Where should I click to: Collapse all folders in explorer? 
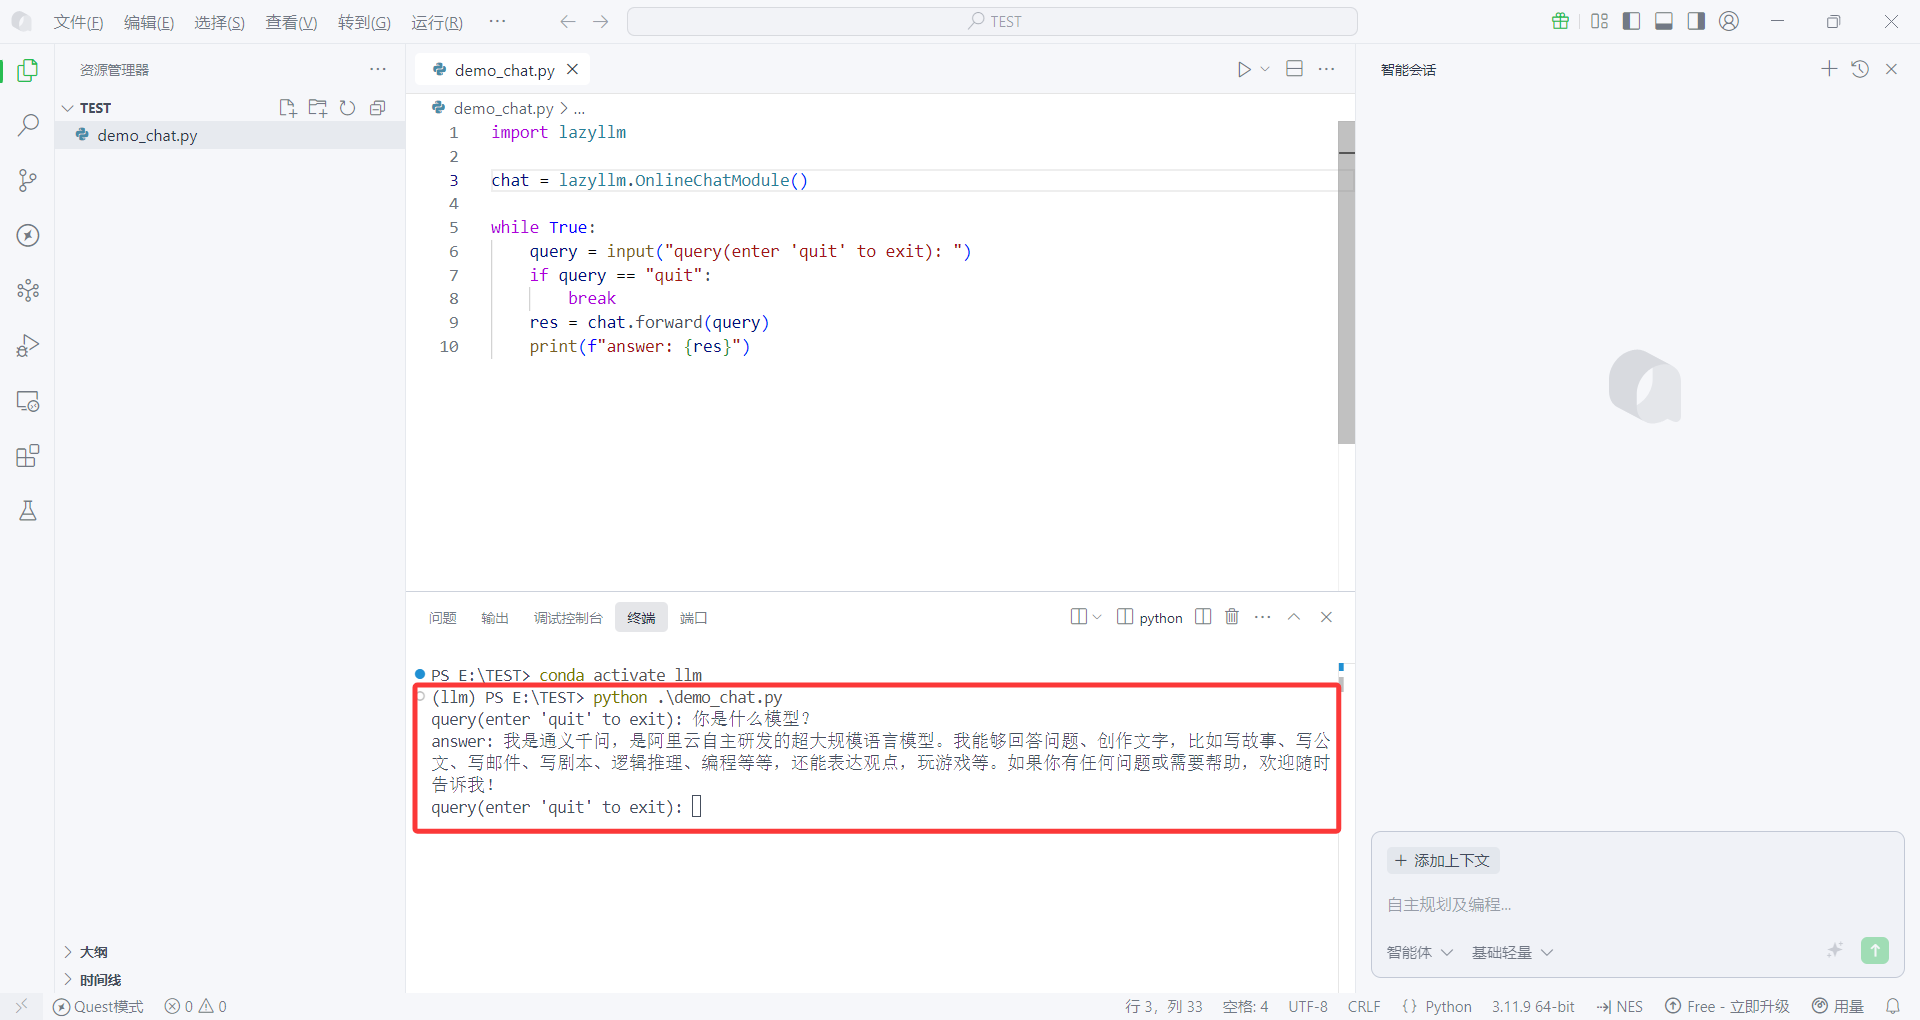378,108
